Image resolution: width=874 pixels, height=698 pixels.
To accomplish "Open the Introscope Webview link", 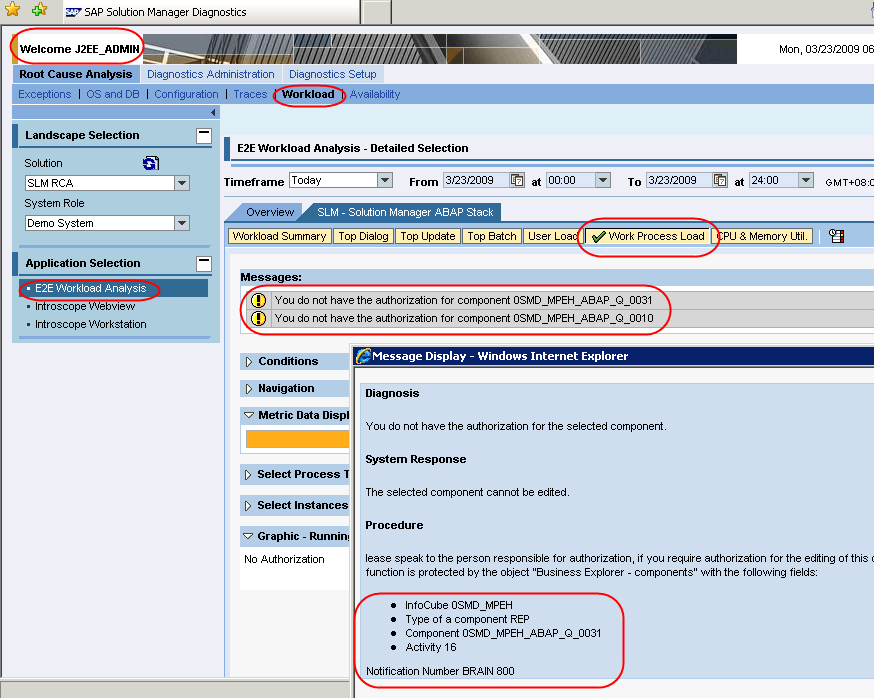I will (x=84, y=306).
